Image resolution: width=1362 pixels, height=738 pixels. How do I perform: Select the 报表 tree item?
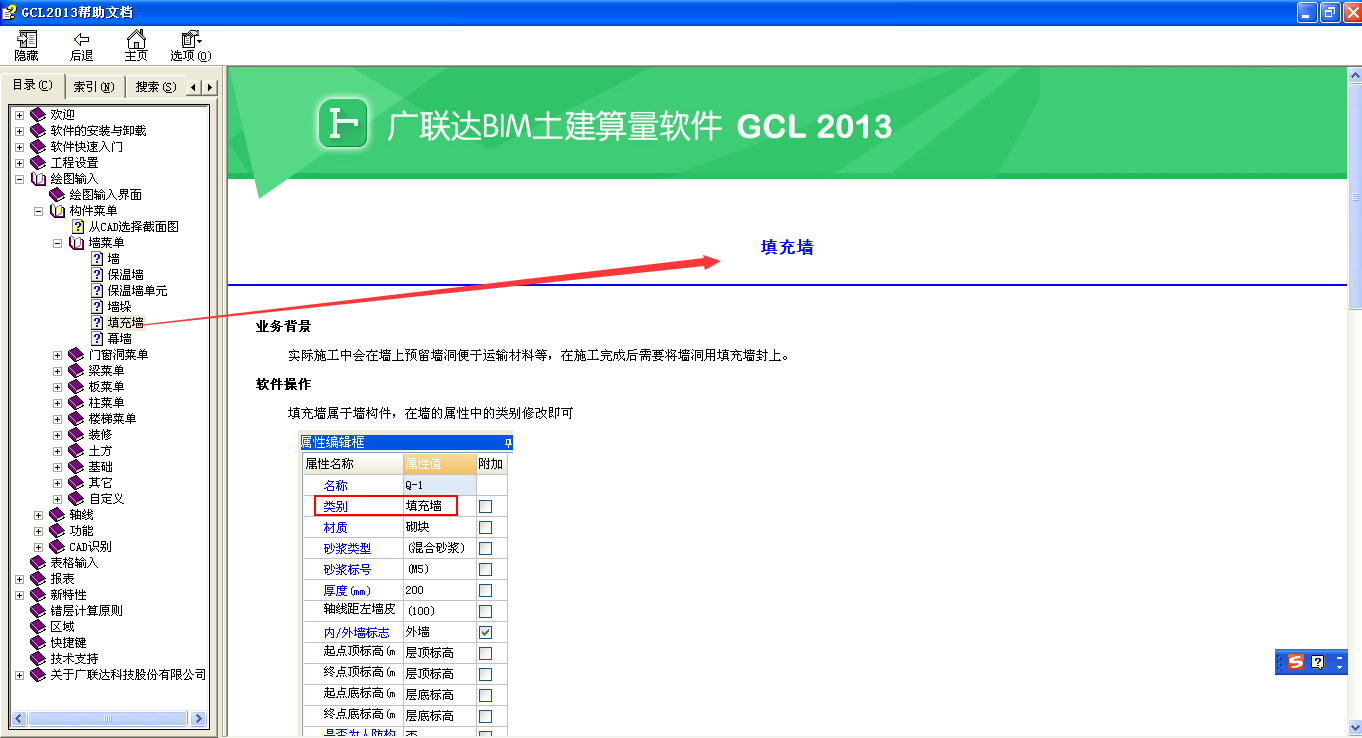(x=63, y=579)
